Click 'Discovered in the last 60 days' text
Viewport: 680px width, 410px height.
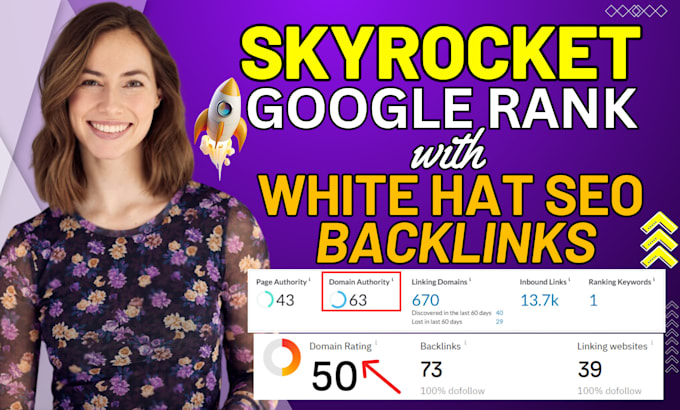(451, 313)
